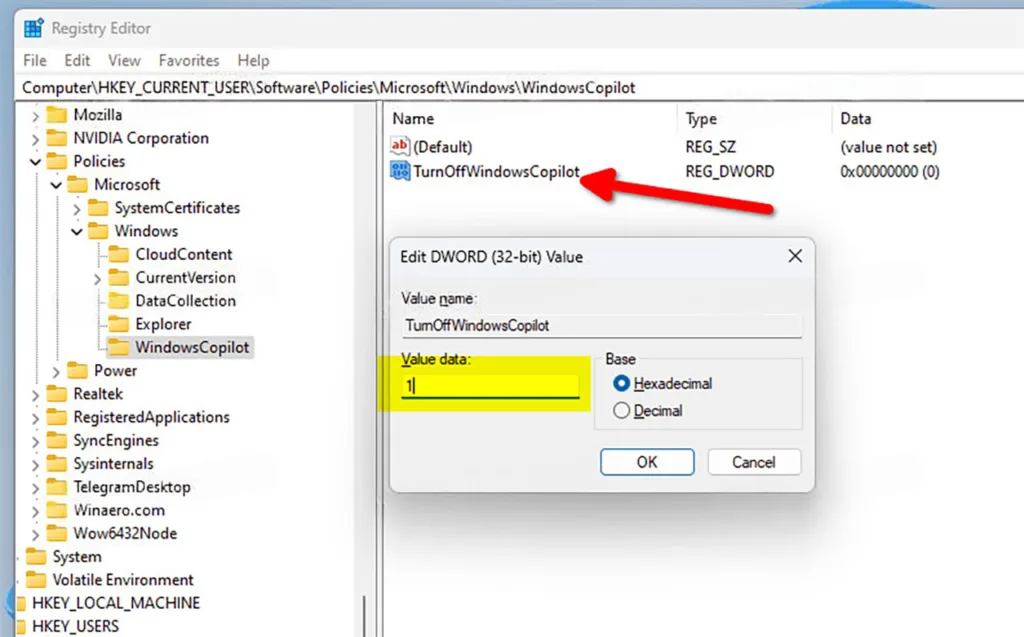
Task: Select the HKEY_LOCAL_MACHINE tree item
Action: 116,603
